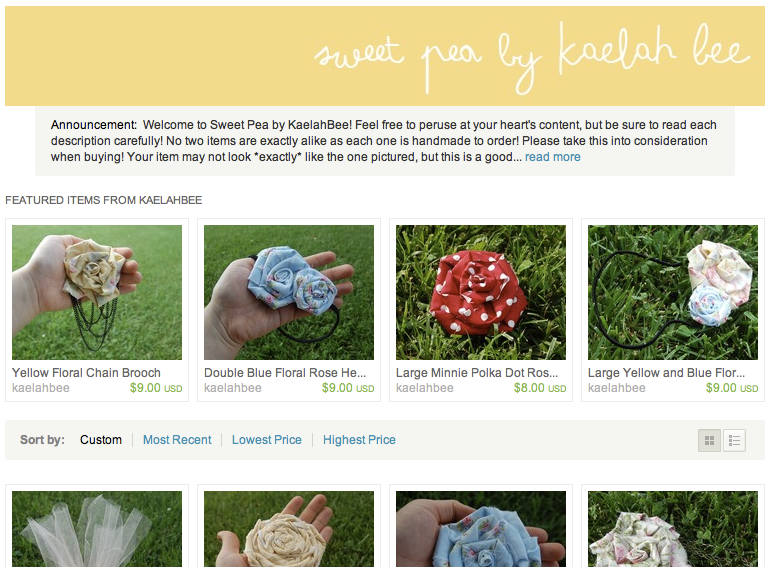Click Large Minnie Polka Dot Rose title
Viewport: 771px width, 567px height.
click(476, 373)
